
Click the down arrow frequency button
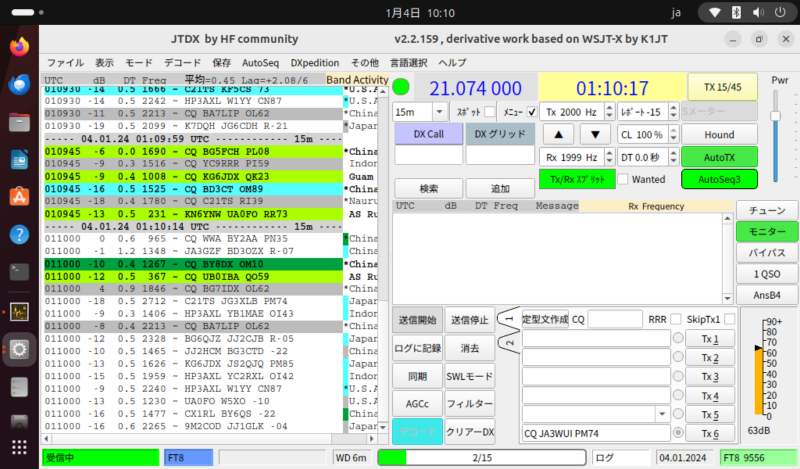595,135
